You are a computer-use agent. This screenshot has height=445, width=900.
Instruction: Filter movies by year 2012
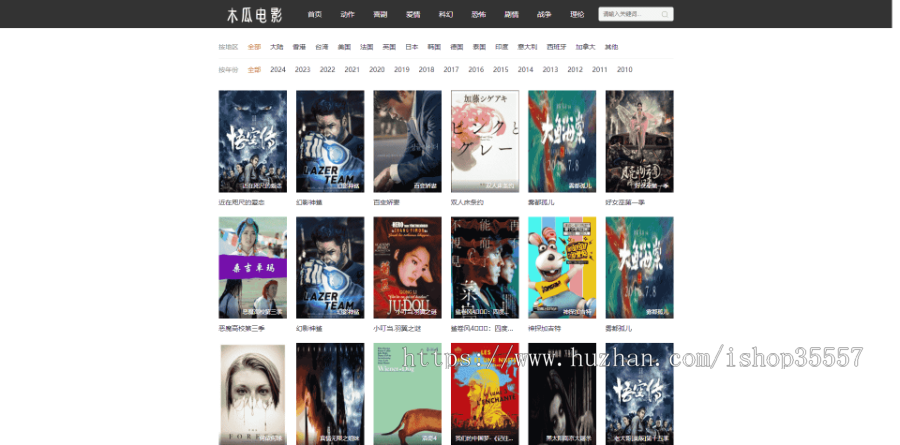click(575, 69)
